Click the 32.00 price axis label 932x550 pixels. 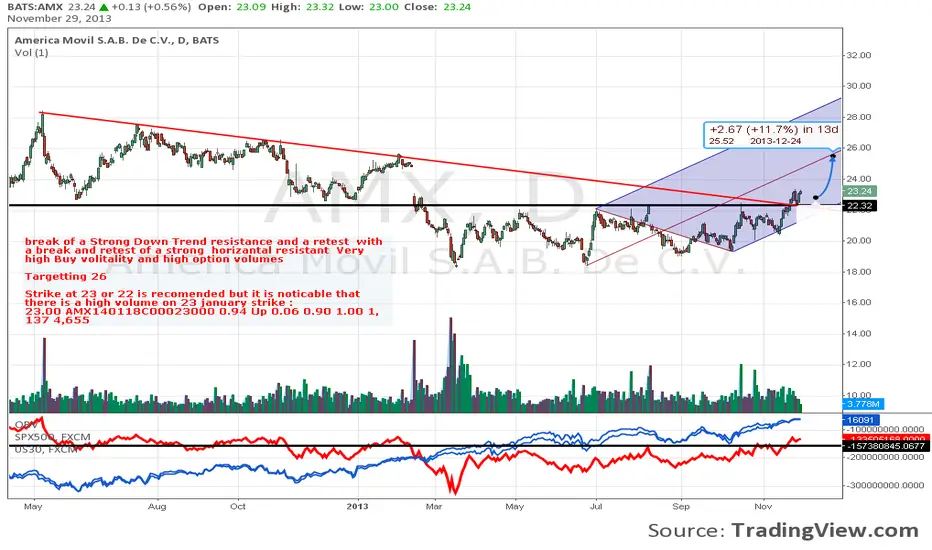pyautogui.click(x=859, y=55)
